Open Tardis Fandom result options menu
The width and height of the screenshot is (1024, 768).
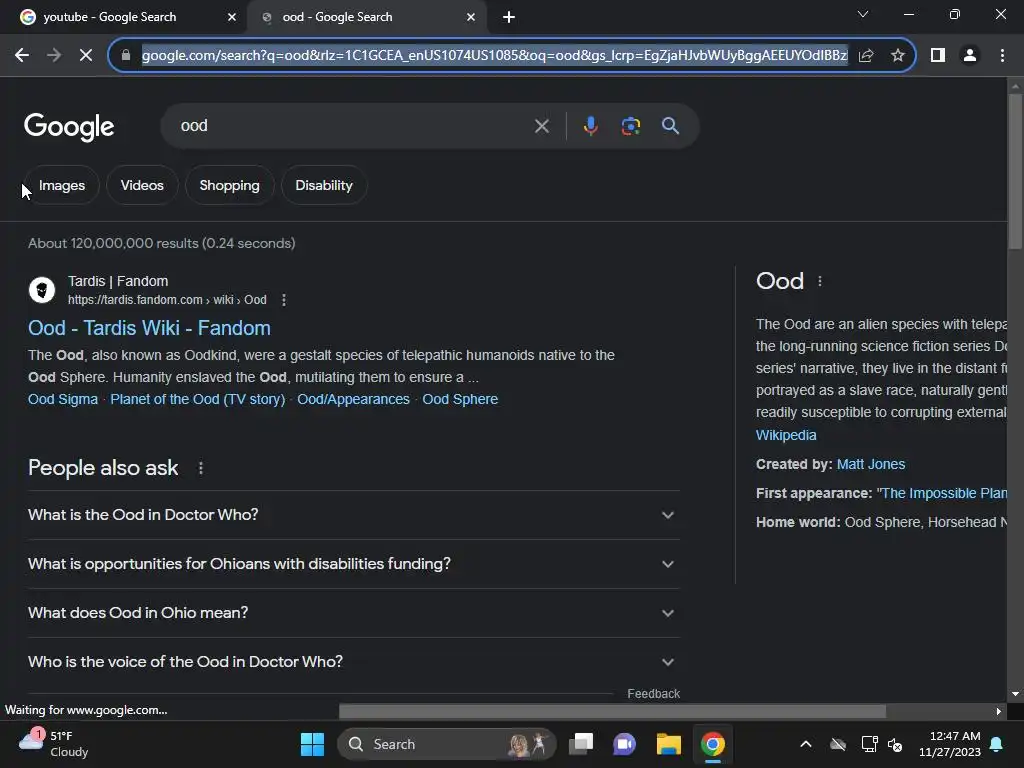283,300
